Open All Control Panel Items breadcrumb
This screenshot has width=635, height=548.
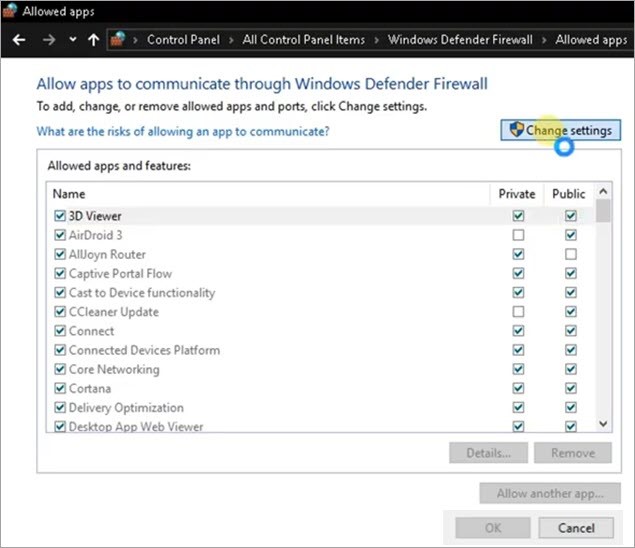(x=304, y=40)
